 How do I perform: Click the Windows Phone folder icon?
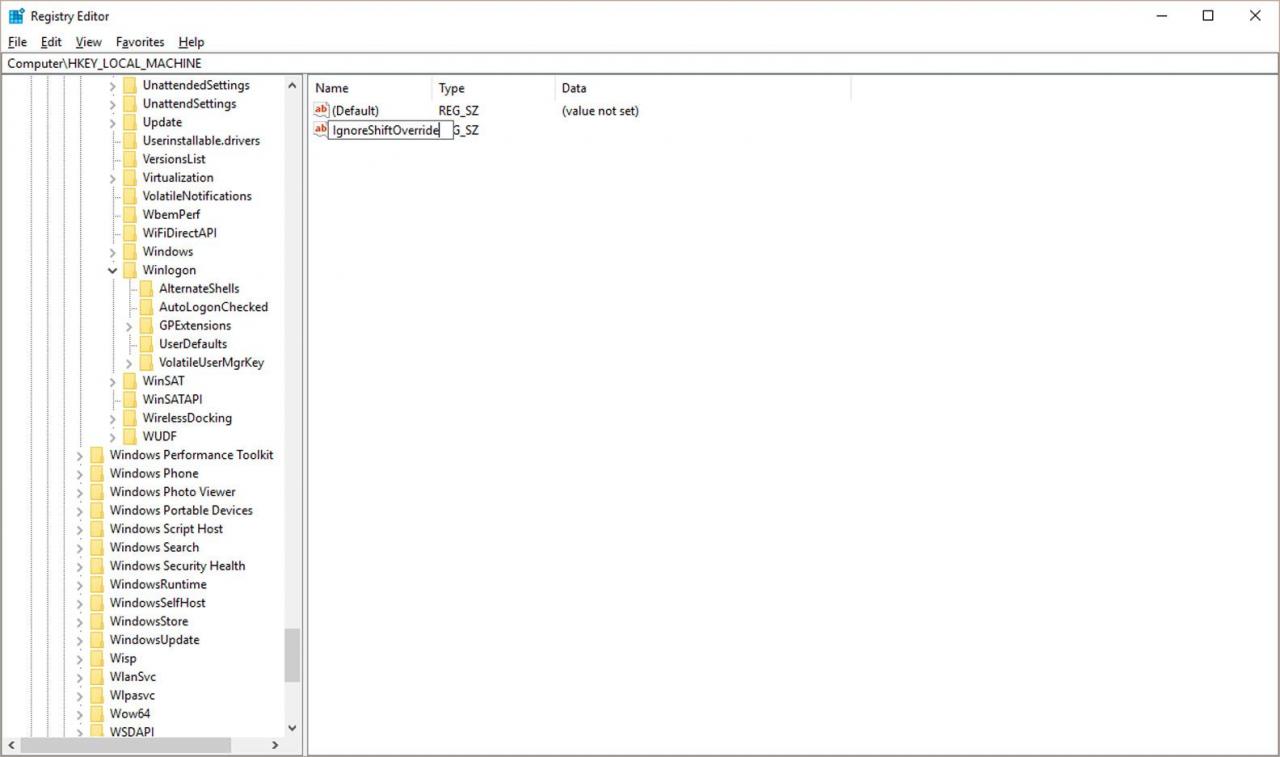coord(97,473)
